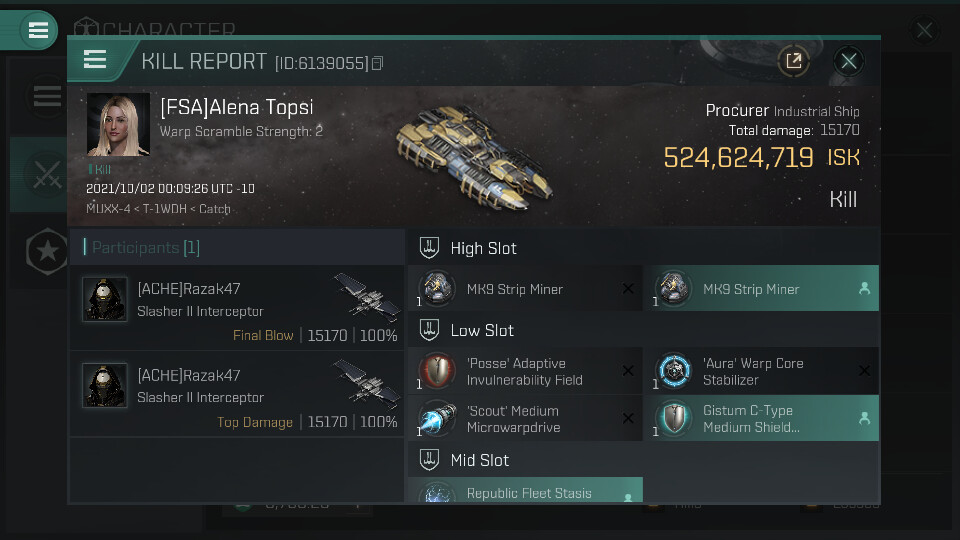This screenshot has height=540, width=960.
Task: Collapse the High Slot section
Action: point(430,248)
